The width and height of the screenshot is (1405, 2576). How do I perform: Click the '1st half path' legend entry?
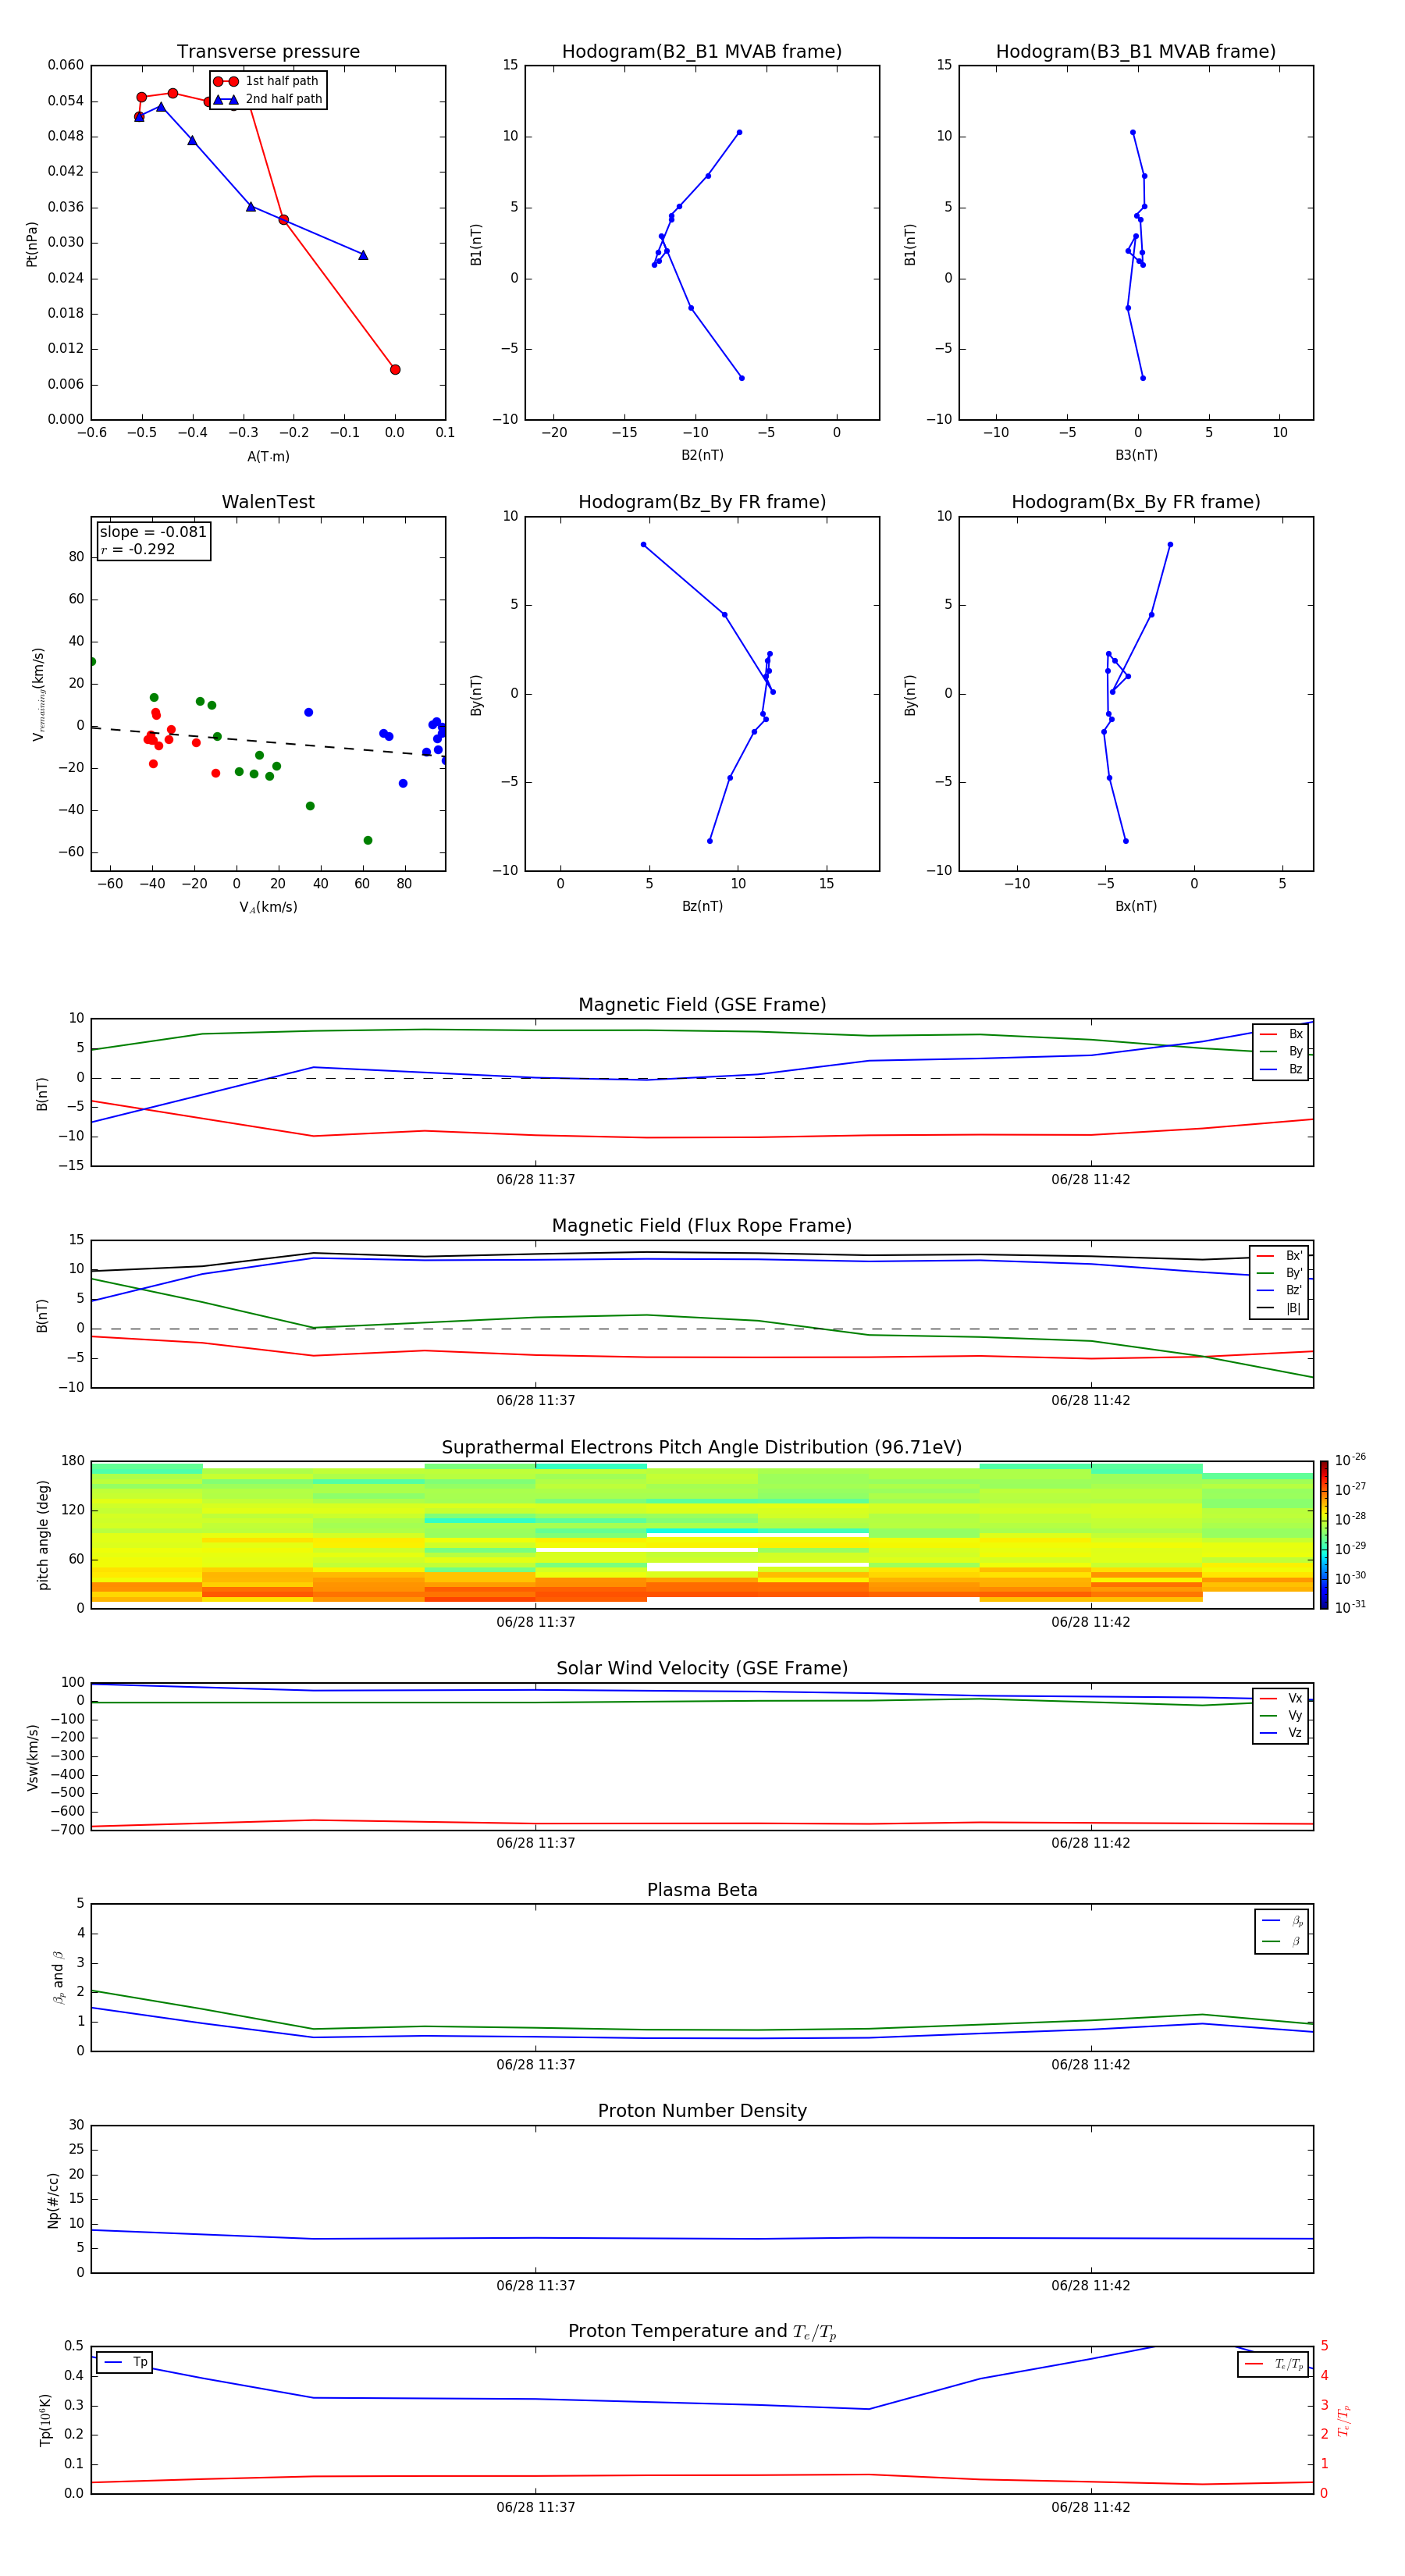[266, 81]
